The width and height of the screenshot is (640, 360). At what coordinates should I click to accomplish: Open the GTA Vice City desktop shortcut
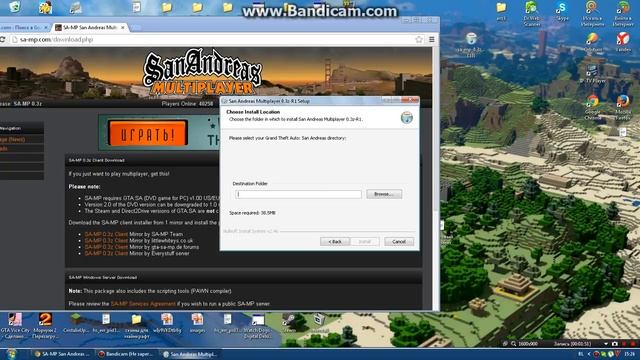point(15,325)
